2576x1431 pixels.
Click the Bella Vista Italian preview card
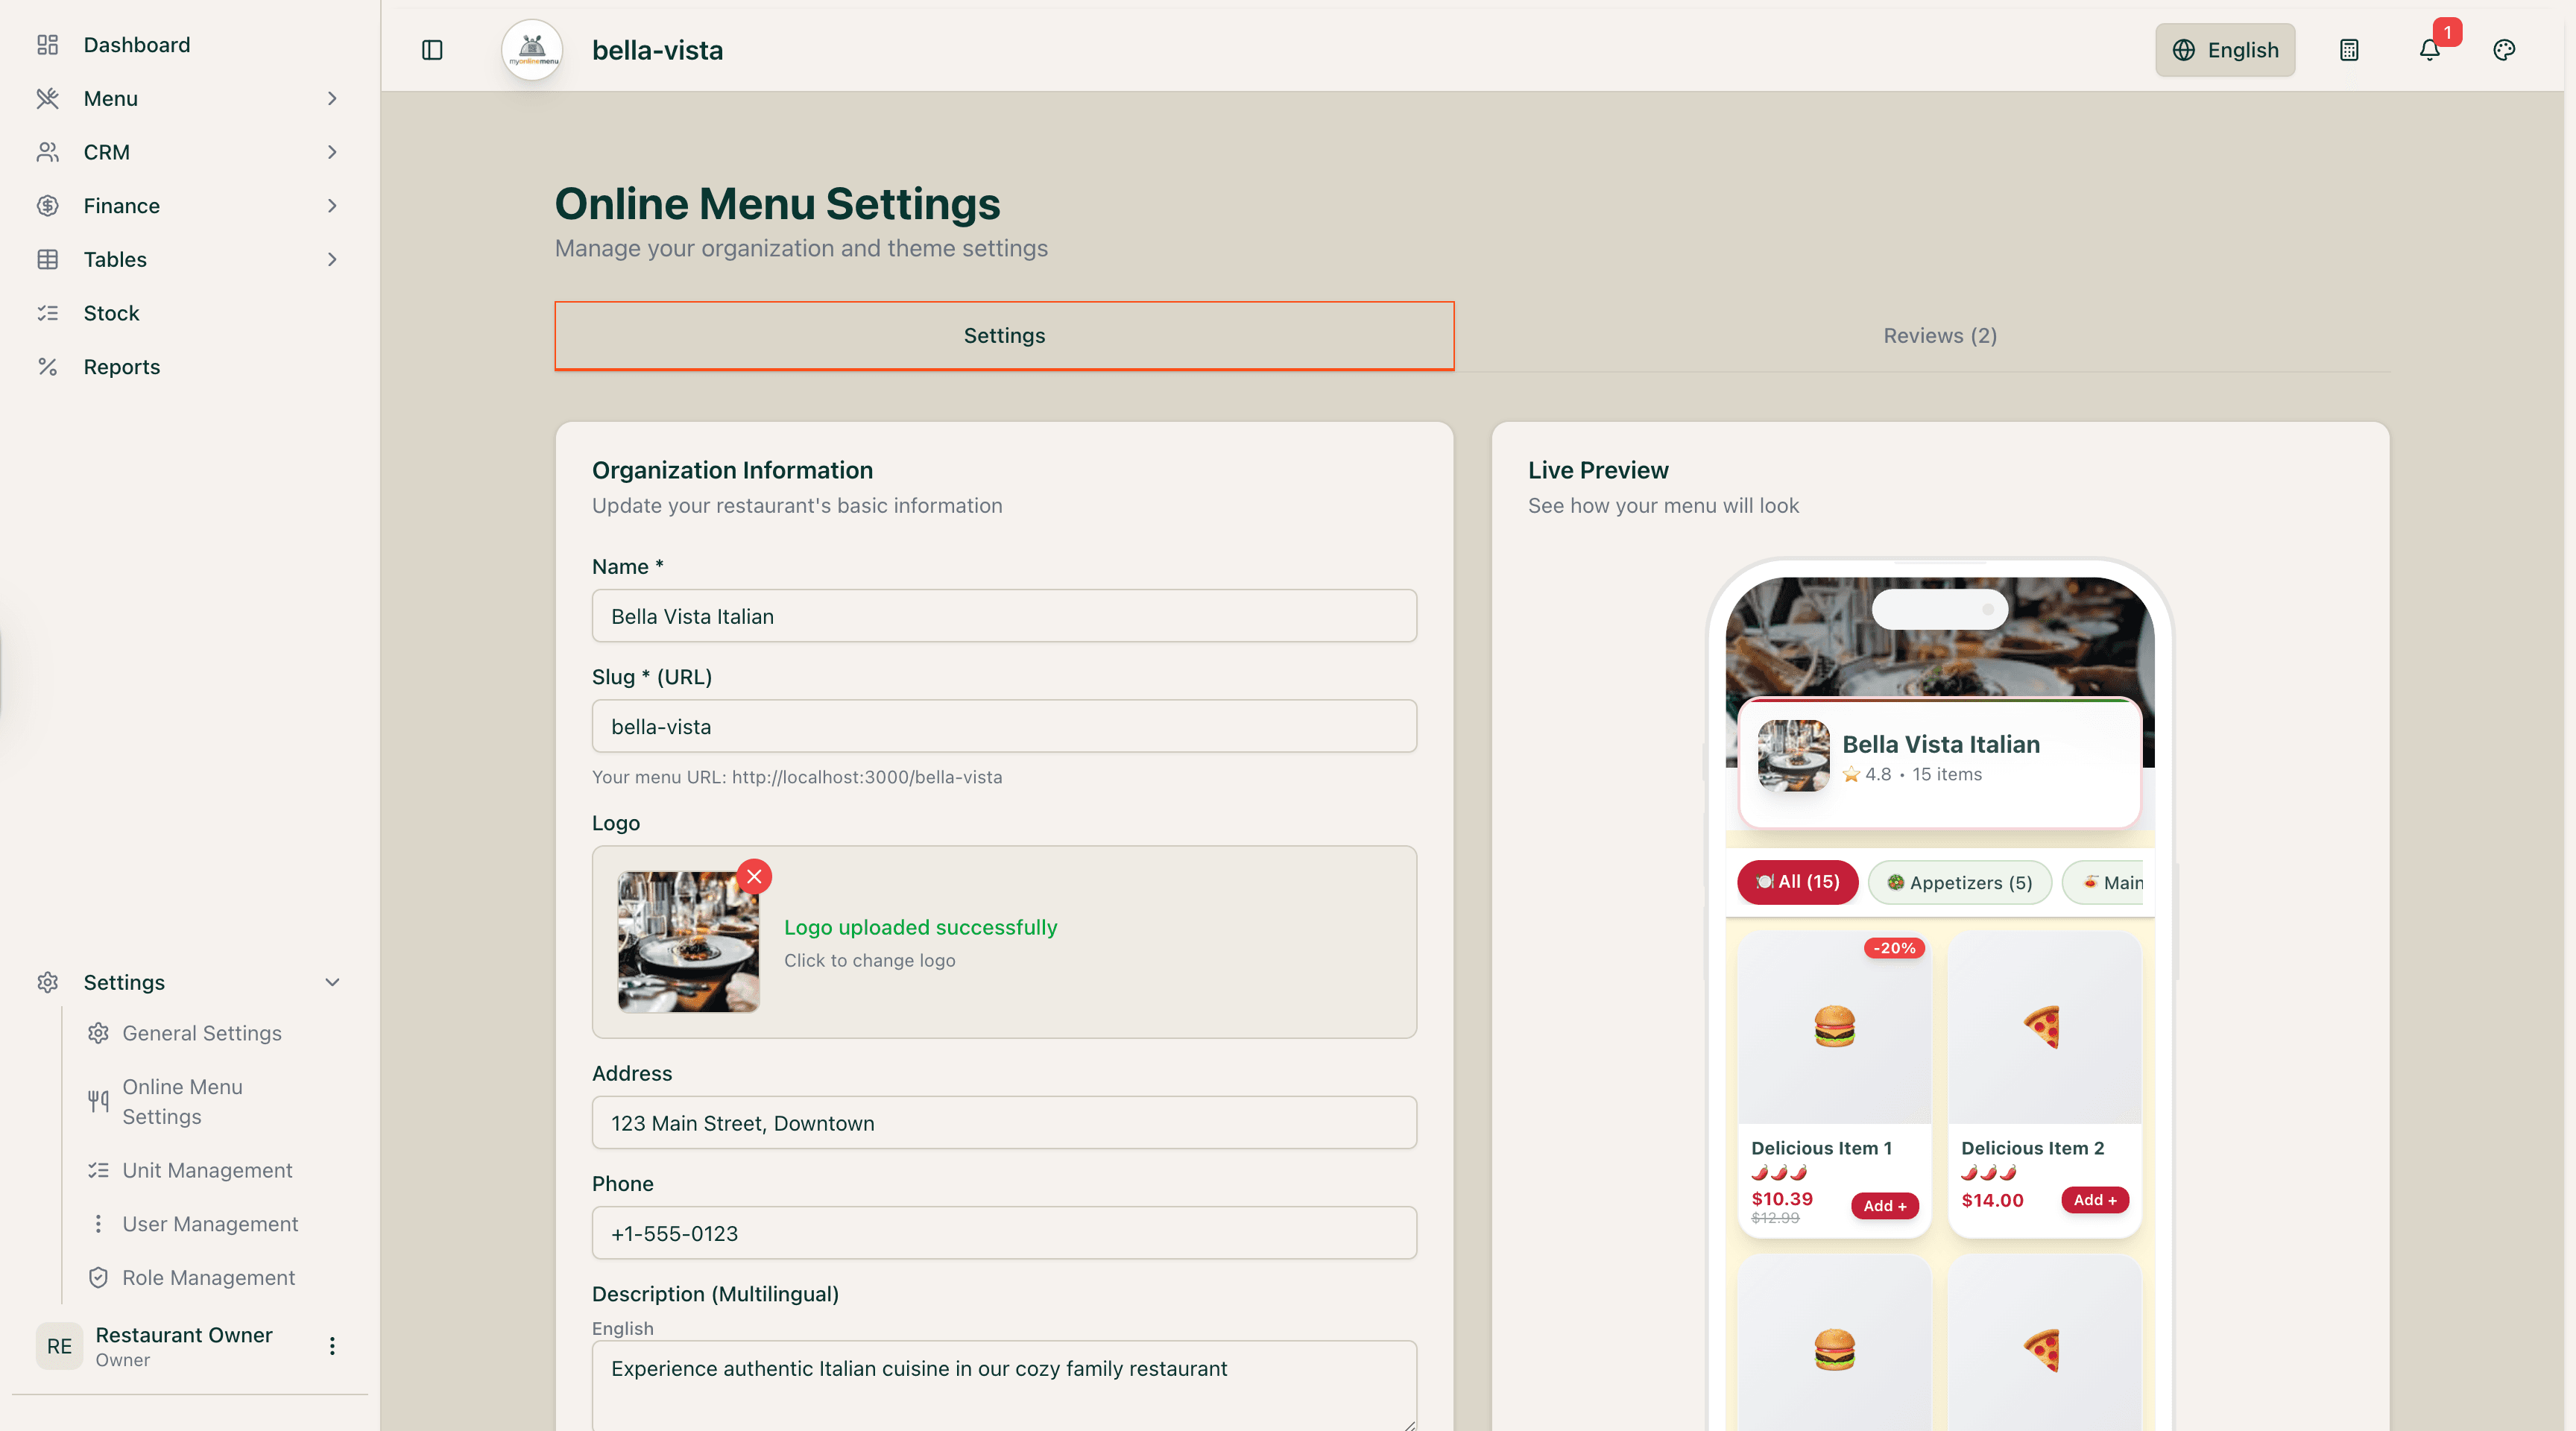[x=1938, y=762]
